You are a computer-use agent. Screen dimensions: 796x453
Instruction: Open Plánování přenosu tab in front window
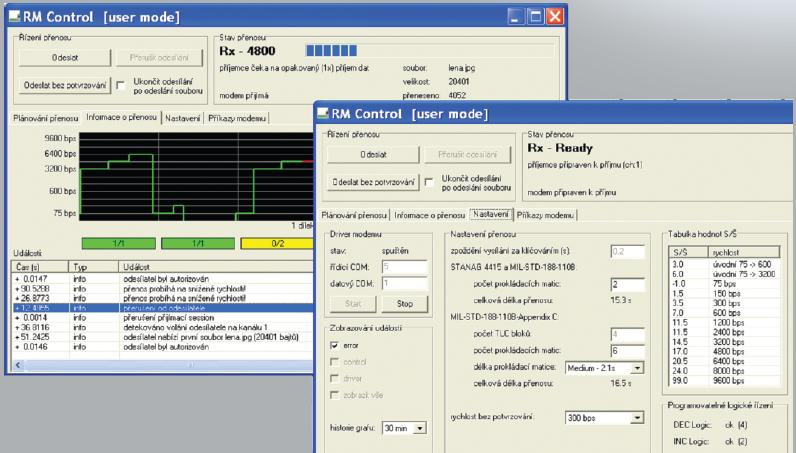(354, 215)
